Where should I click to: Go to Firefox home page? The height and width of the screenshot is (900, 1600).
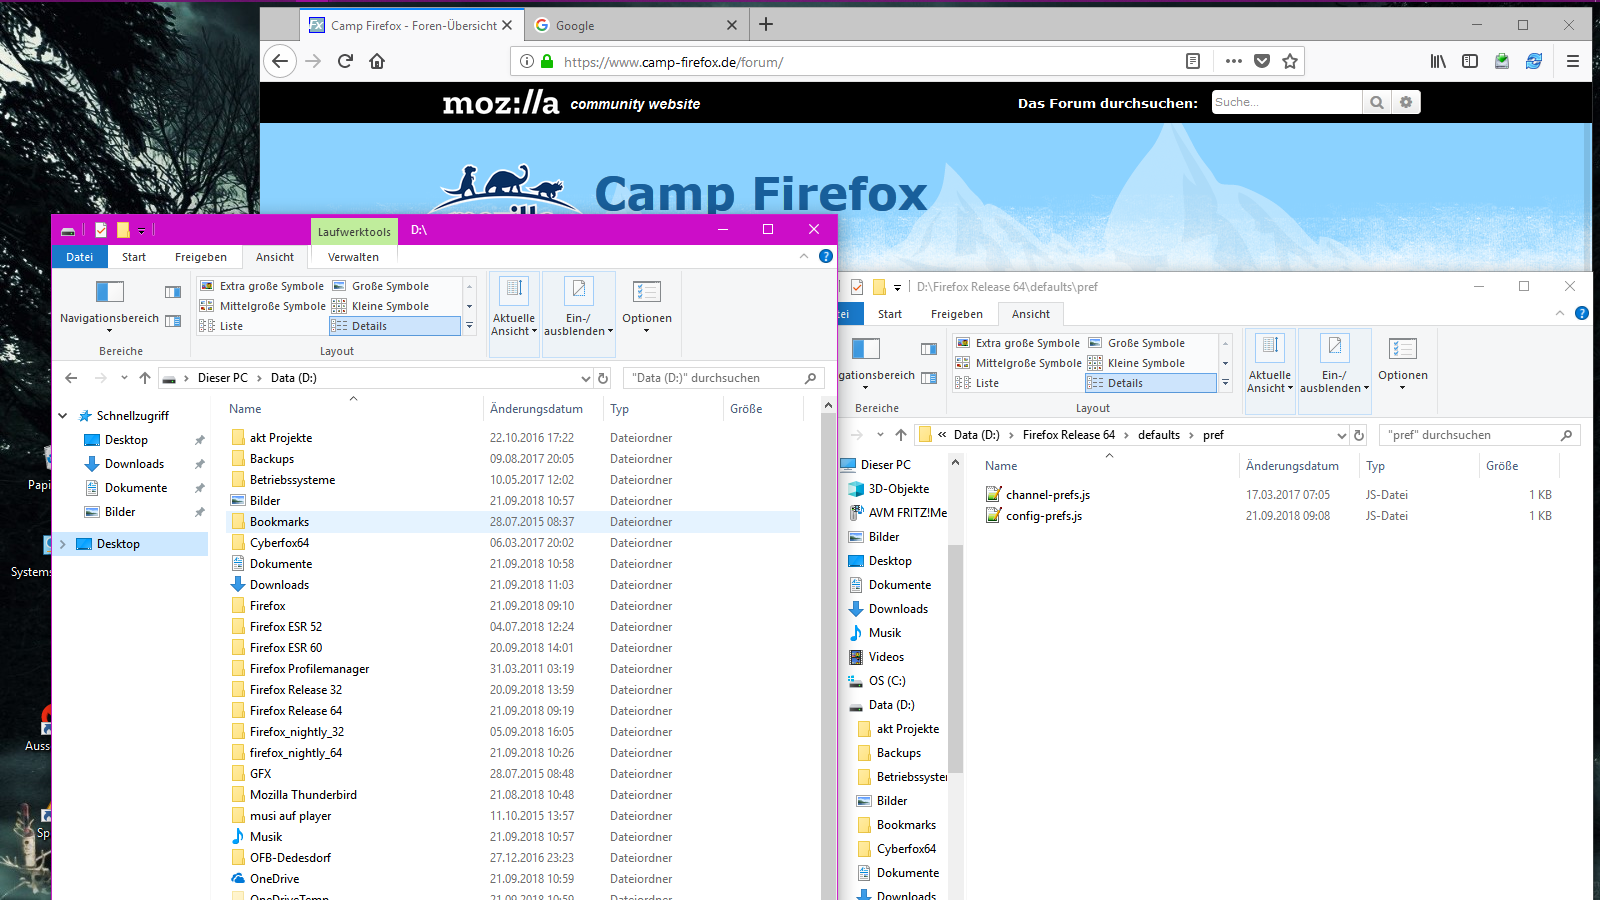pyautogui.click(x=377, y=61)
